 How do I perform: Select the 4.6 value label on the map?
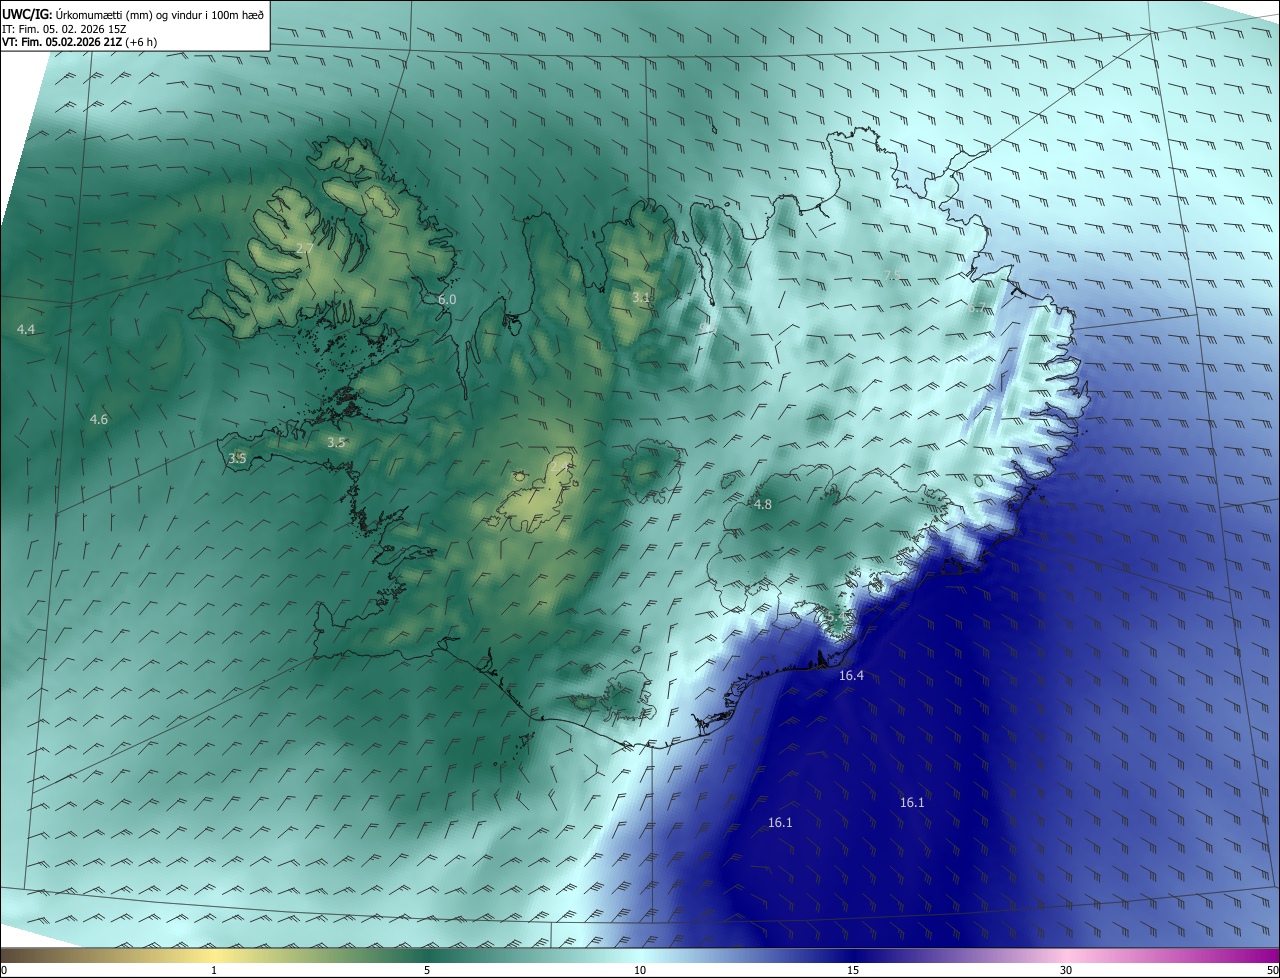coord(98,419)
